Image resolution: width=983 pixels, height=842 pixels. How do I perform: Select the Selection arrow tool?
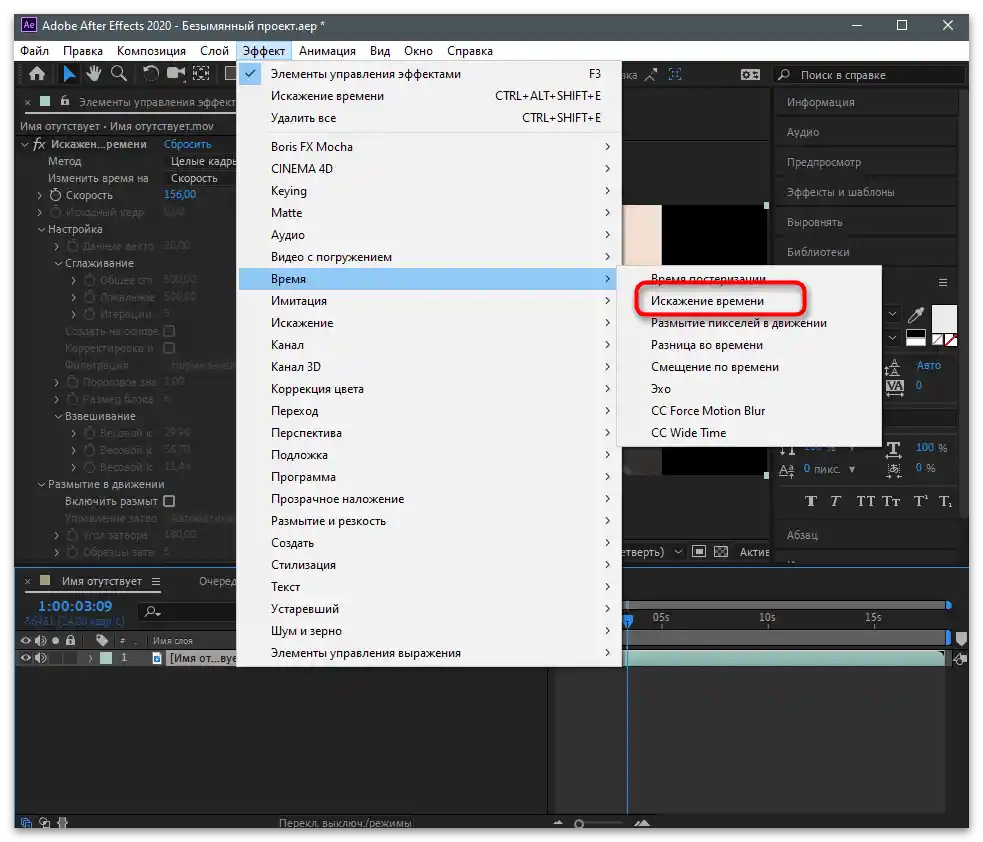tap(68, 74)
